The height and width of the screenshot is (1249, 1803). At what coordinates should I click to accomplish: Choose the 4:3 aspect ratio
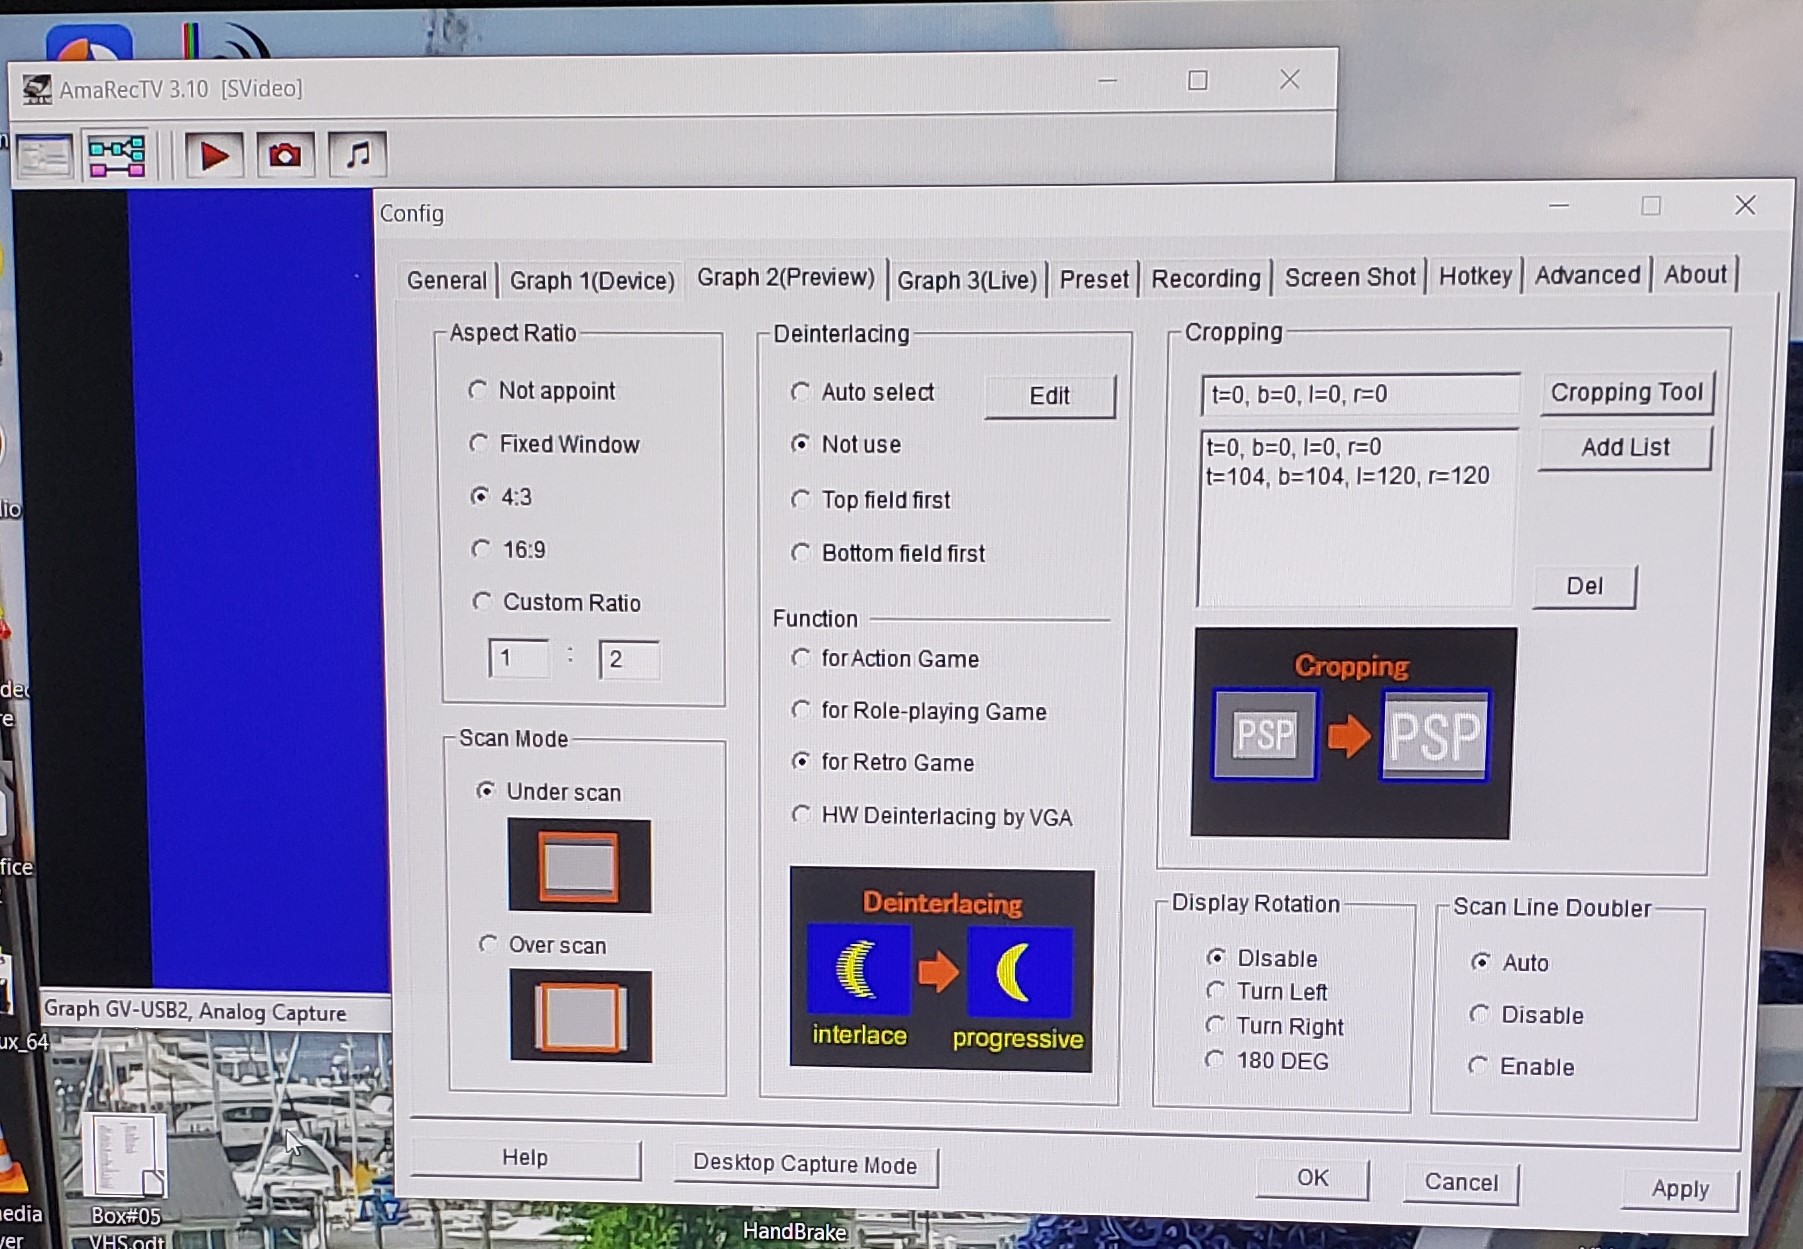(501, 496)
